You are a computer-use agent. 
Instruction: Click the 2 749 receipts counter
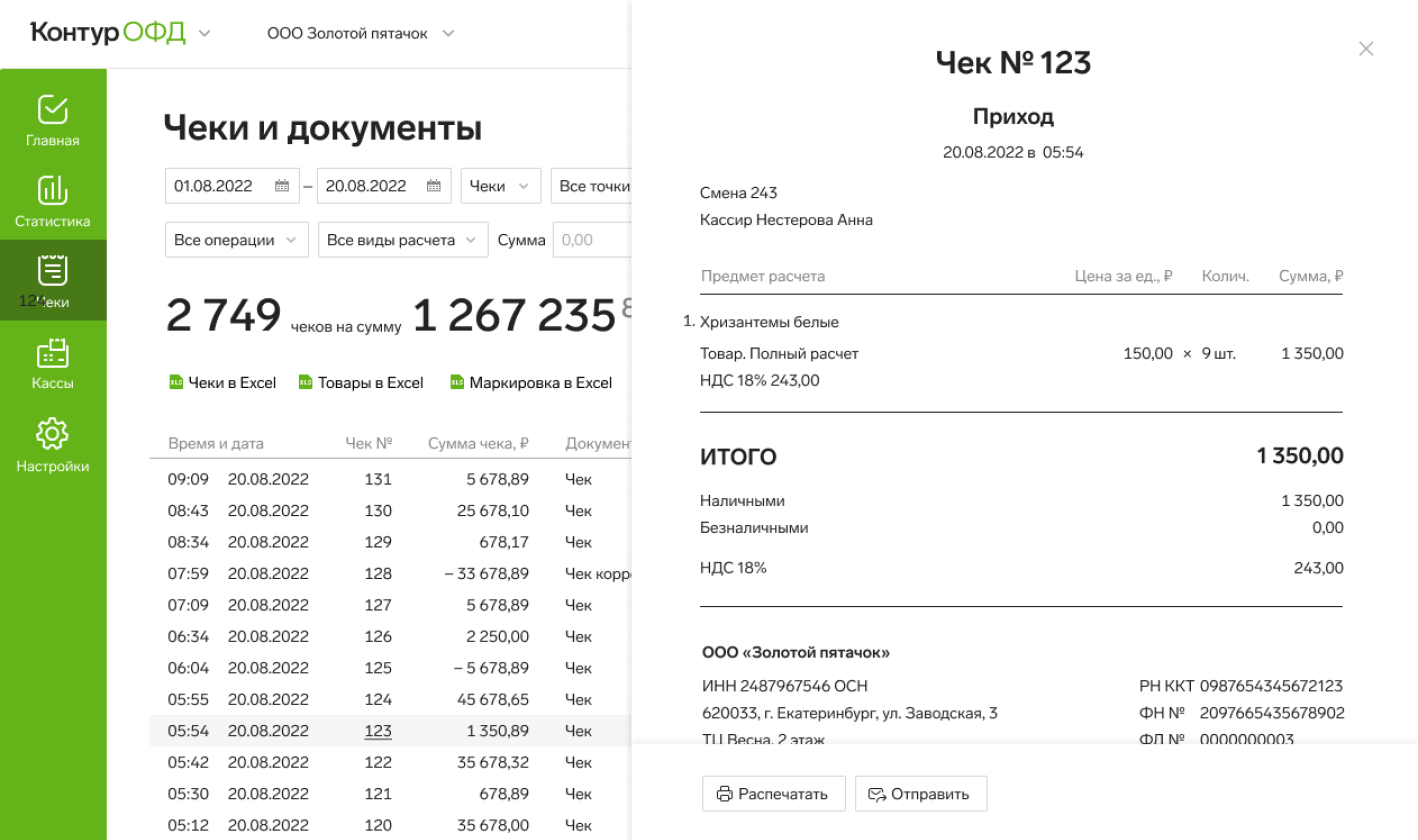(224, 316)
